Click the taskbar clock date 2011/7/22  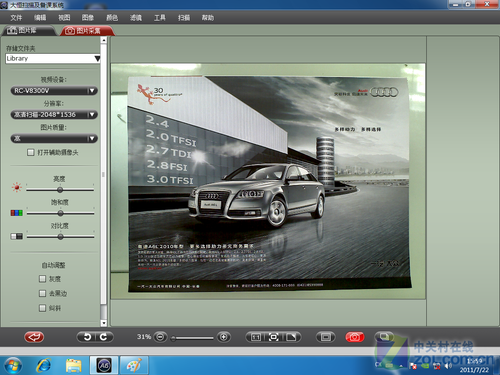(474, 370)
